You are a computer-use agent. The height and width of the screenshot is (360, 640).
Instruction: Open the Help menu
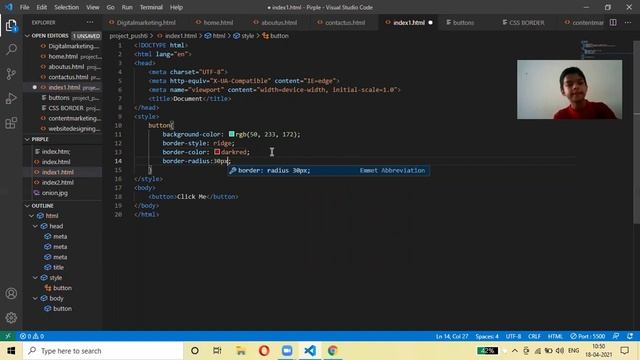(176, 7)
